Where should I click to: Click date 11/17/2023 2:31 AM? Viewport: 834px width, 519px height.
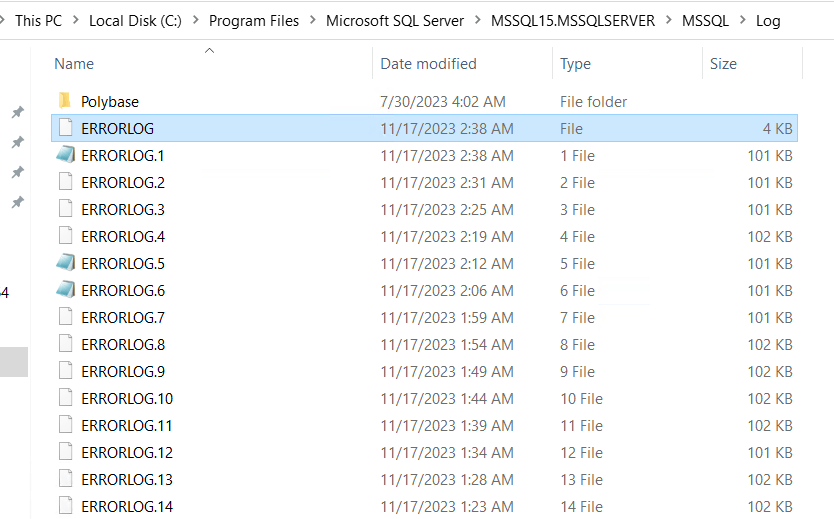click(x=447, y=182)
